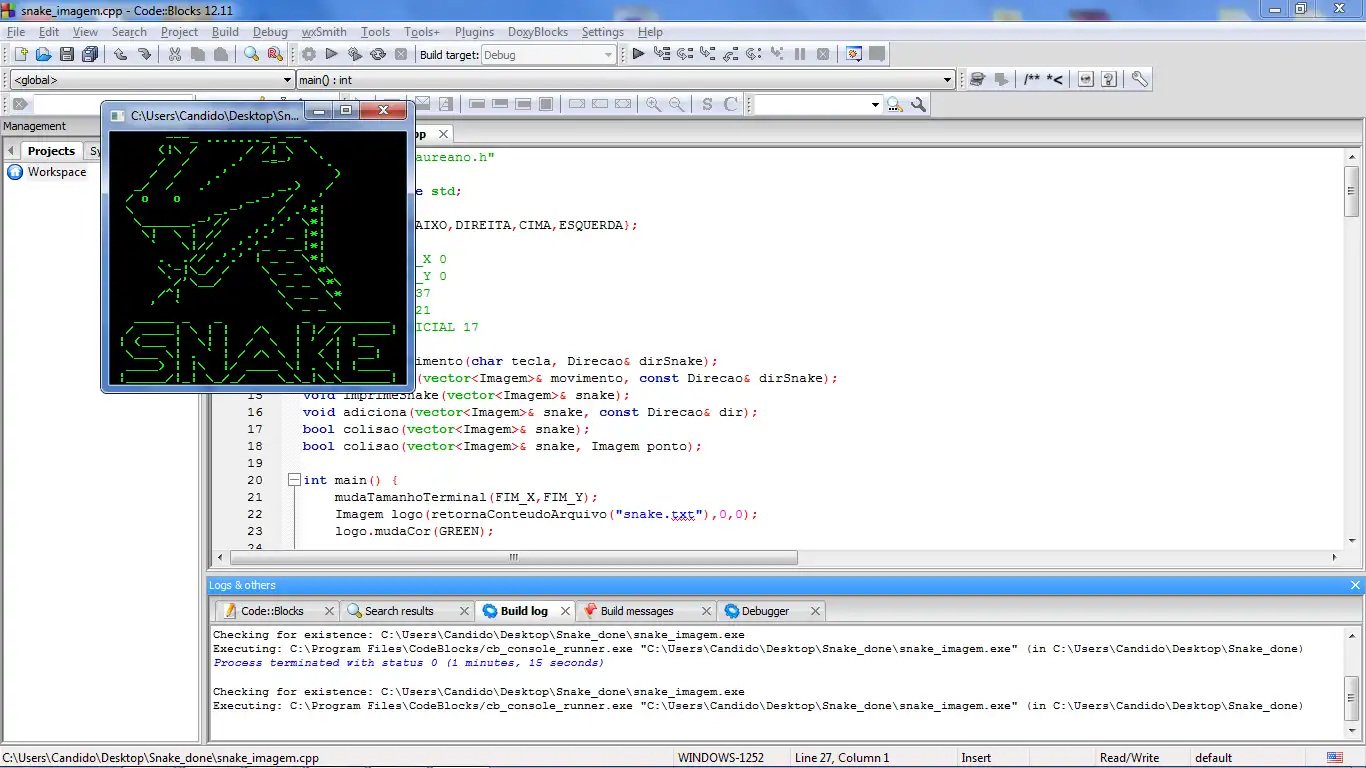Screen dimensions: 1366x768
Task: Abort the build with the X icon
Action: [401, 54]
